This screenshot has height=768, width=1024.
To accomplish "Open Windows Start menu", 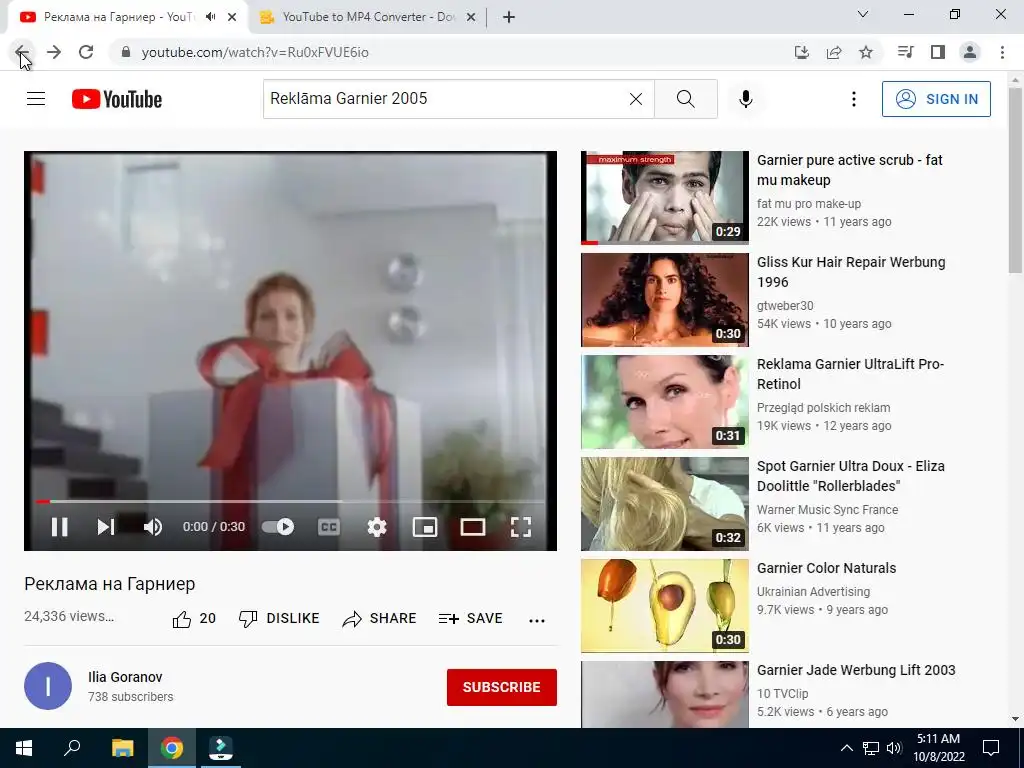I will [24, 748].
